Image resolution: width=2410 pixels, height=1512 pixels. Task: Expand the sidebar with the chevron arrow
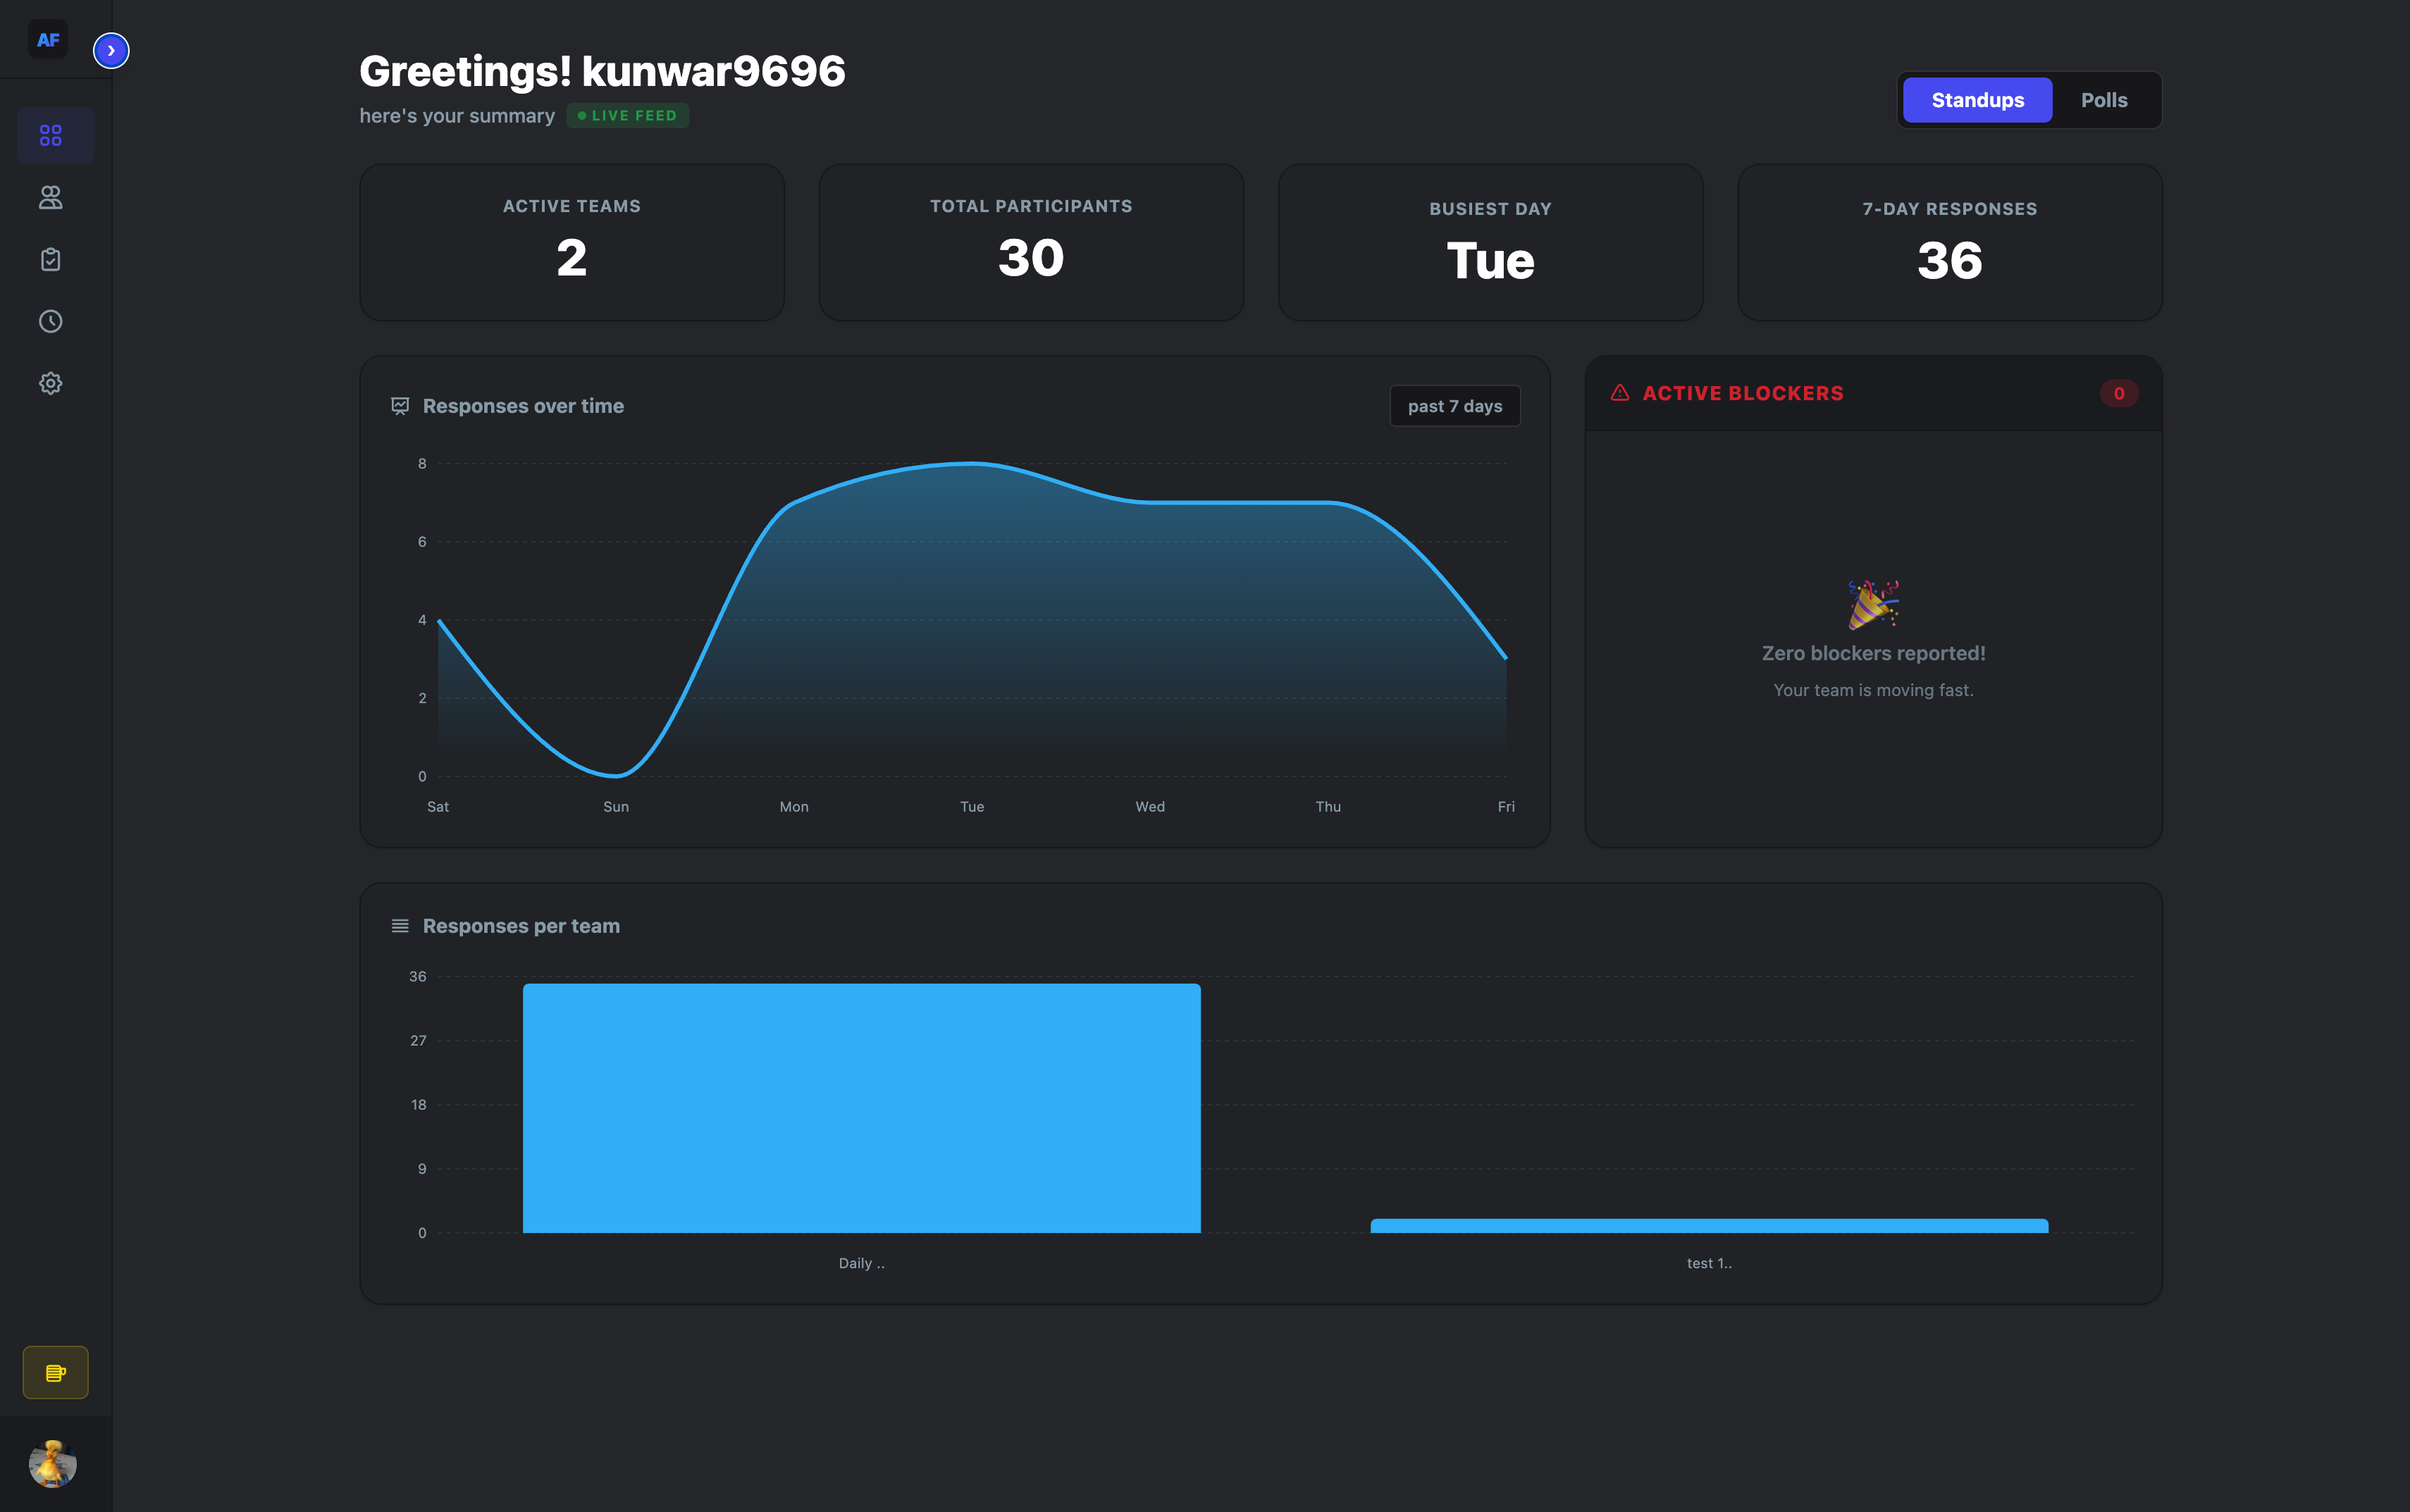111,51
